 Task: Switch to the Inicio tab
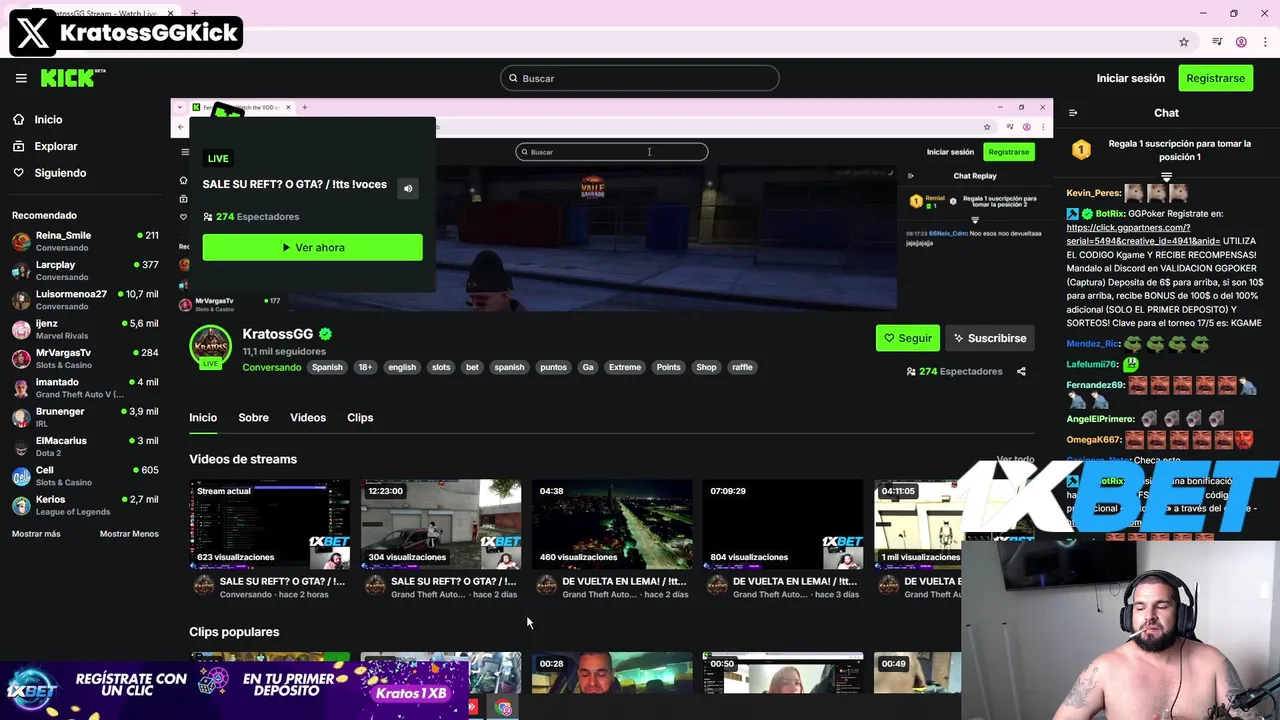tap(203, 418)
